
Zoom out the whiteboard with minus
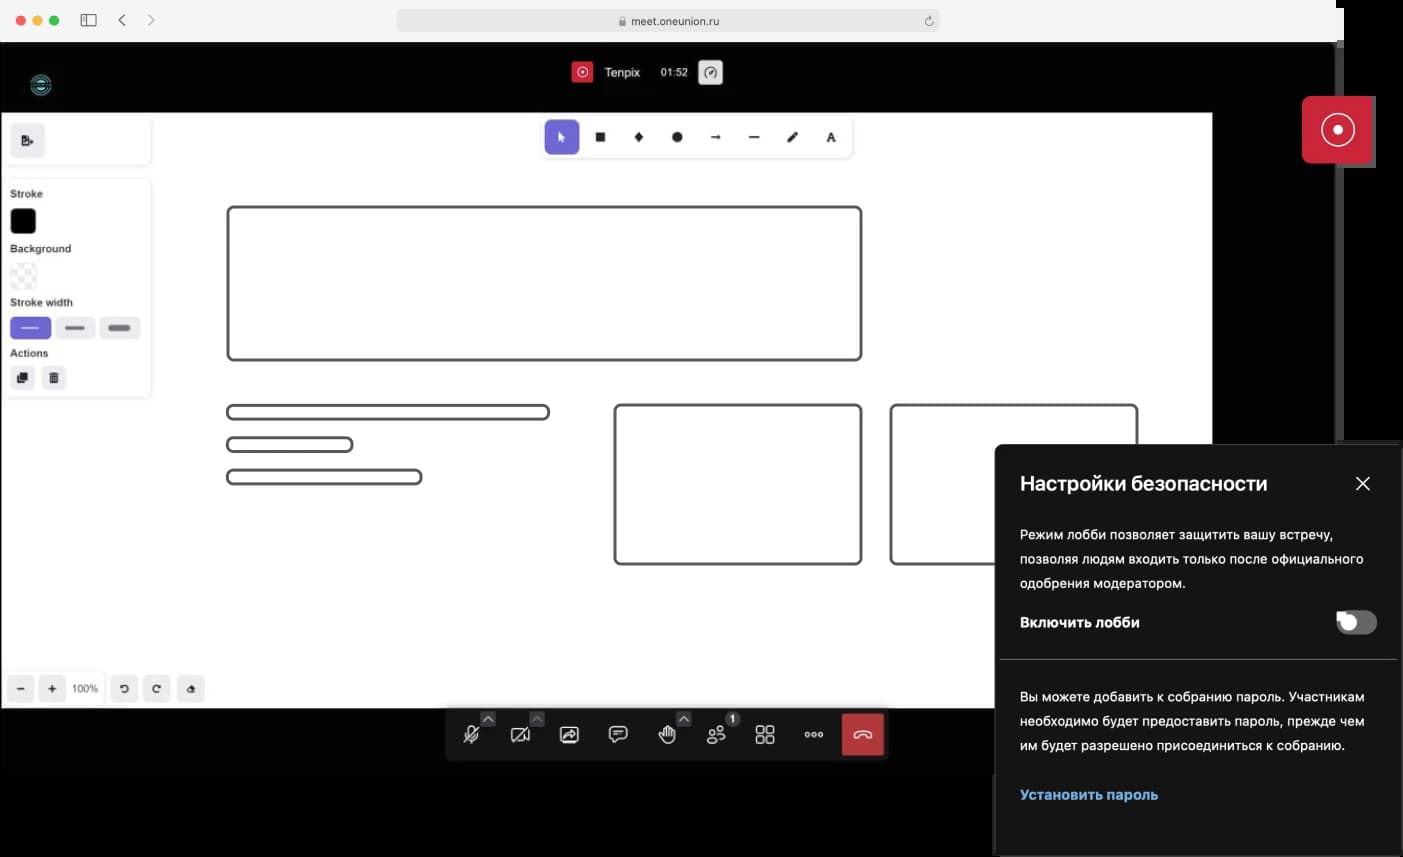(x=21, y=689)
